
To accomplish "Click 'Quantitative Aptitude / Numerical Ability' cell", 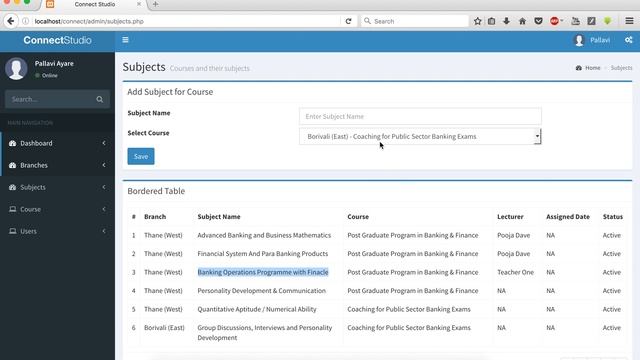I will (x=257, y=309).
